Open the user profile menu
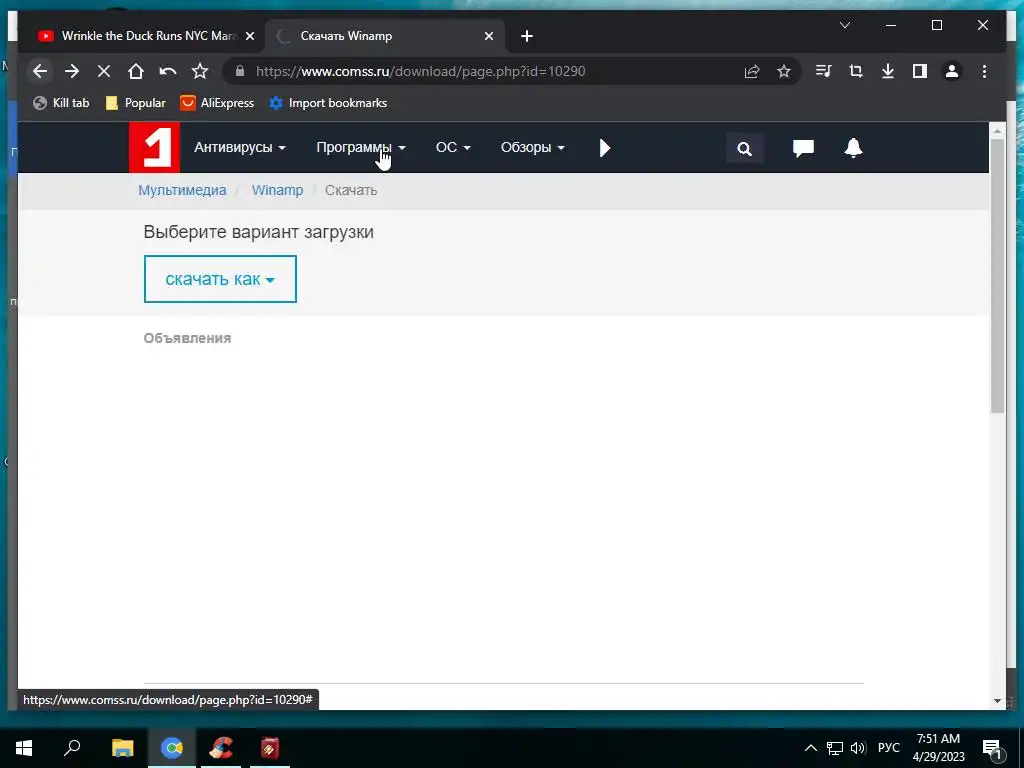1024x768 pixels. [x=952, y=71]
